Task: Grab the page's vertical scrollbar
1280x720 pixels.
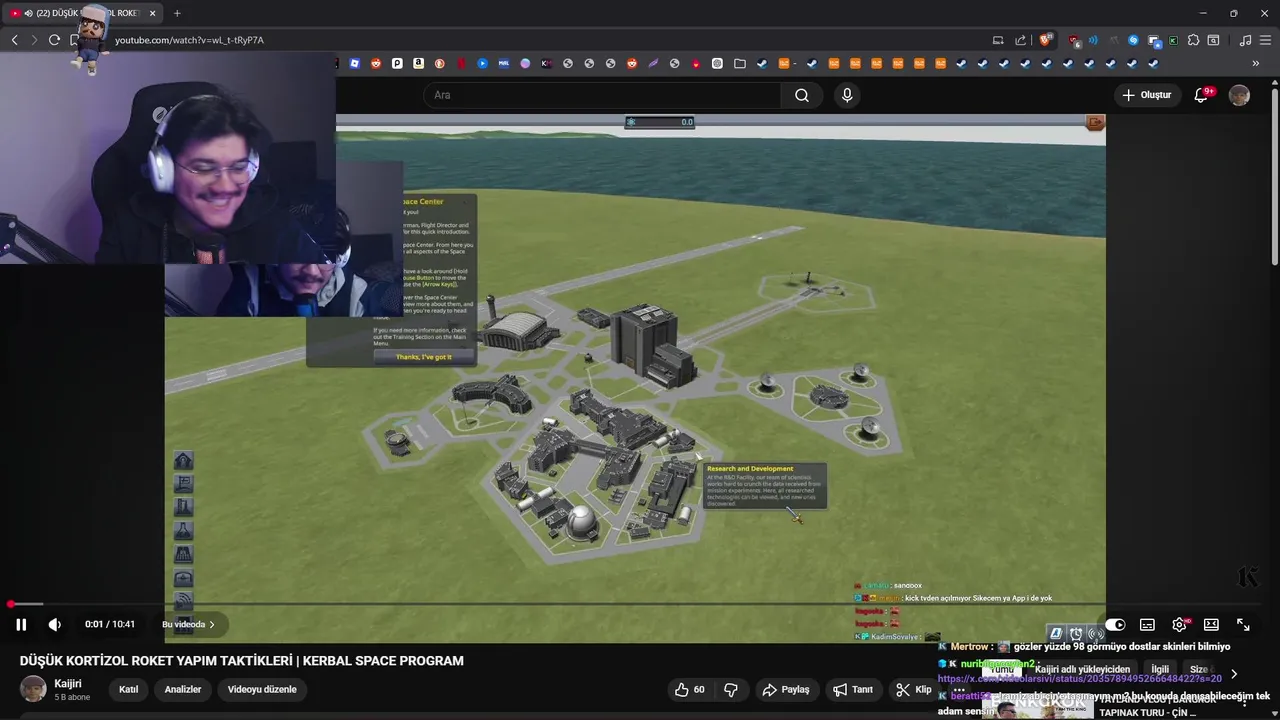Action: pyautogui.click(x=1274, y=175)
